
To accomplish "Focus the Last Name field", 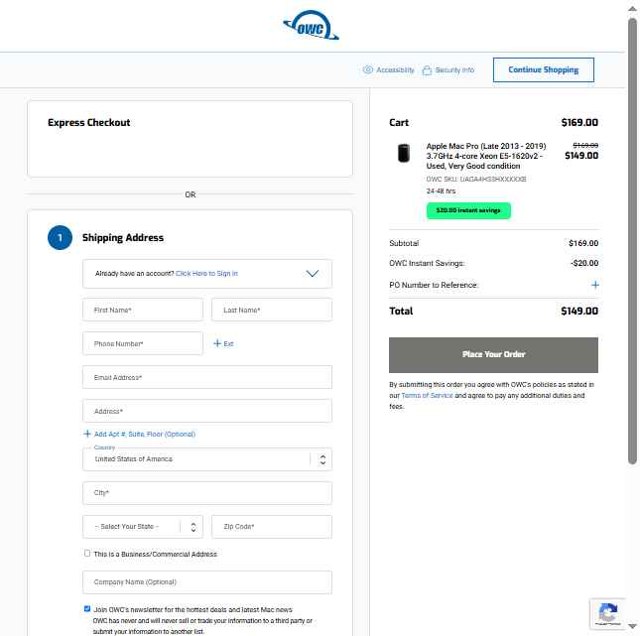I will click(272, 310).
